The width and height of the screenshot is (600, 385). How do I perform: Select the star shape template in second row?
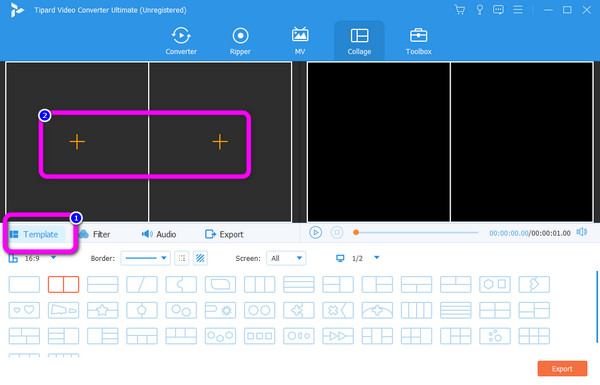pyautogui.click(x=103, y=310)
